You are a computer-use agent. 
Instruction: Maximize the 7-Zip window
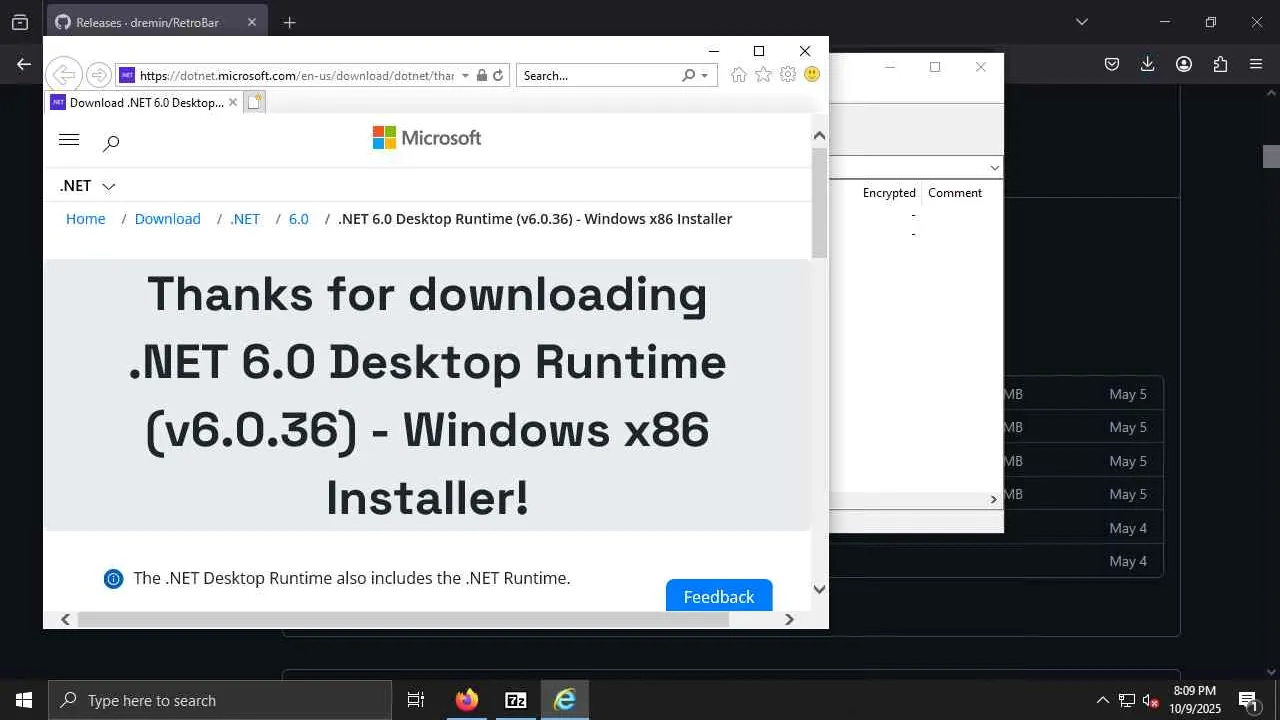(x=935, y=67)
